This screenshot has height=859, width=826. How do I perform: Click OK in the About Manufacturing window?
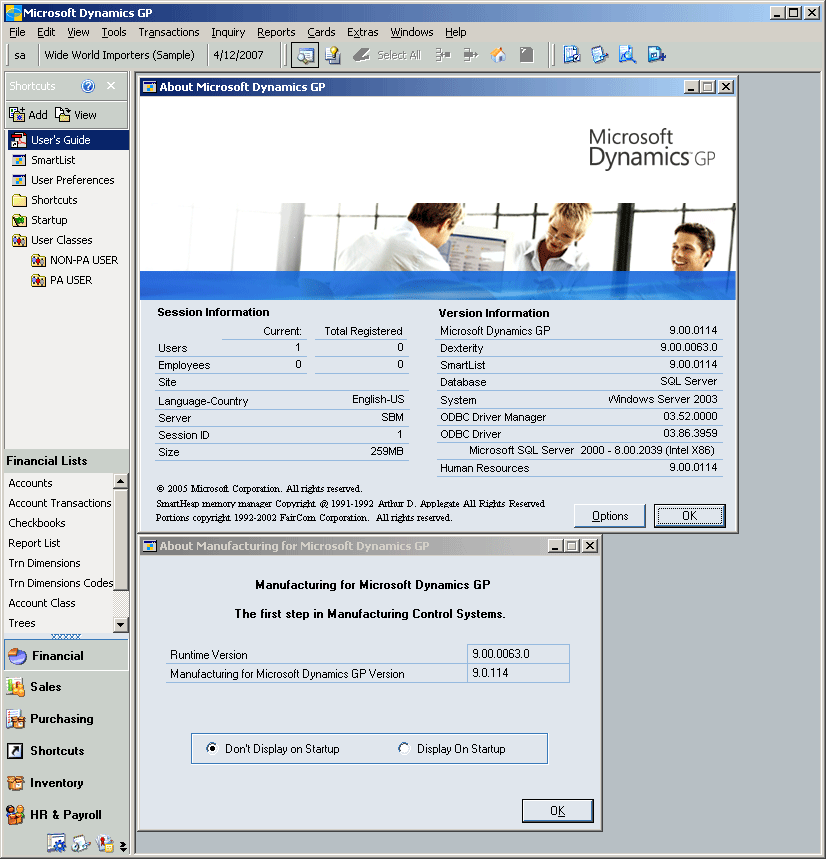coord(558,811)
